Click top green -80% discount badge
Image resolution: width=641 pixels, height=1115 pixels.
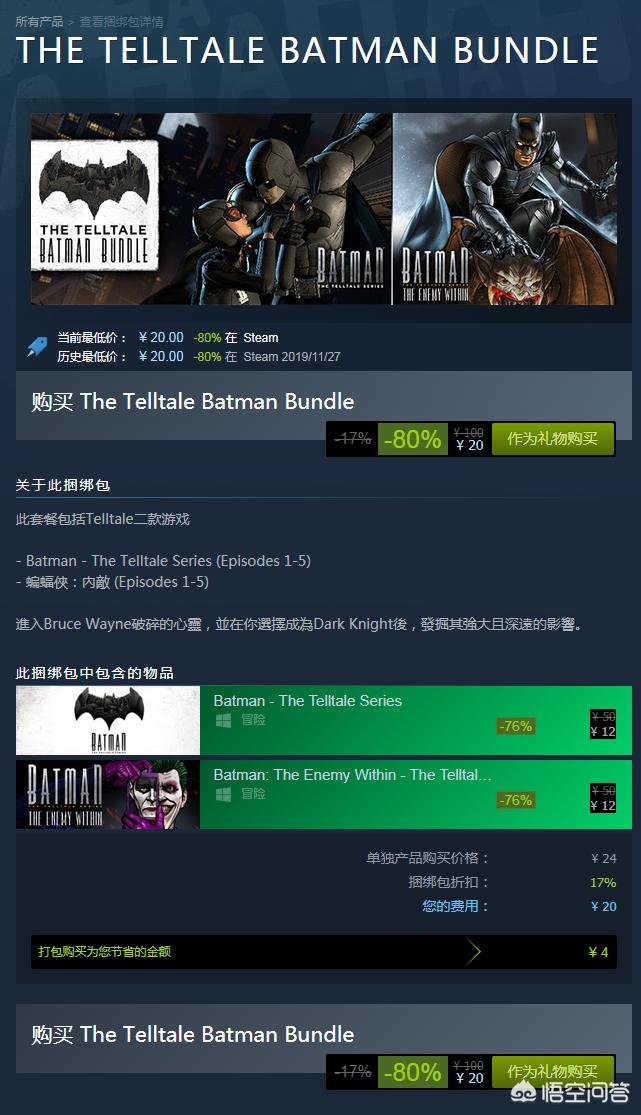click(x=413, y=439)
